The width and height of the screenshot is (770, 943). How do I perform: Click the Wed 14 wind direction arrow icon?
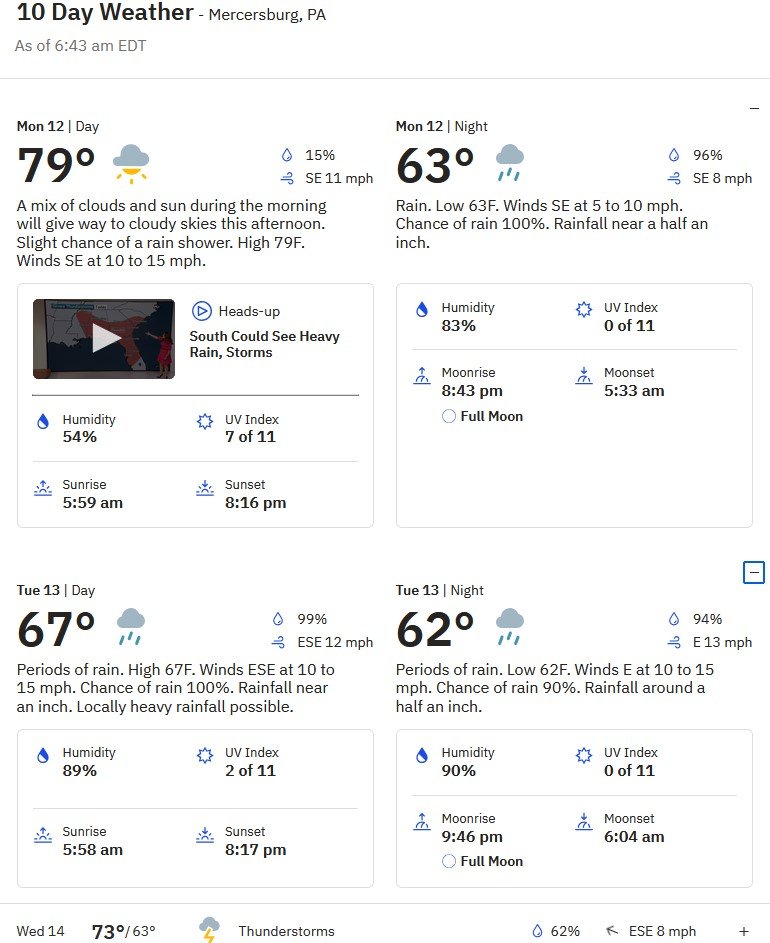pos(612,931)
